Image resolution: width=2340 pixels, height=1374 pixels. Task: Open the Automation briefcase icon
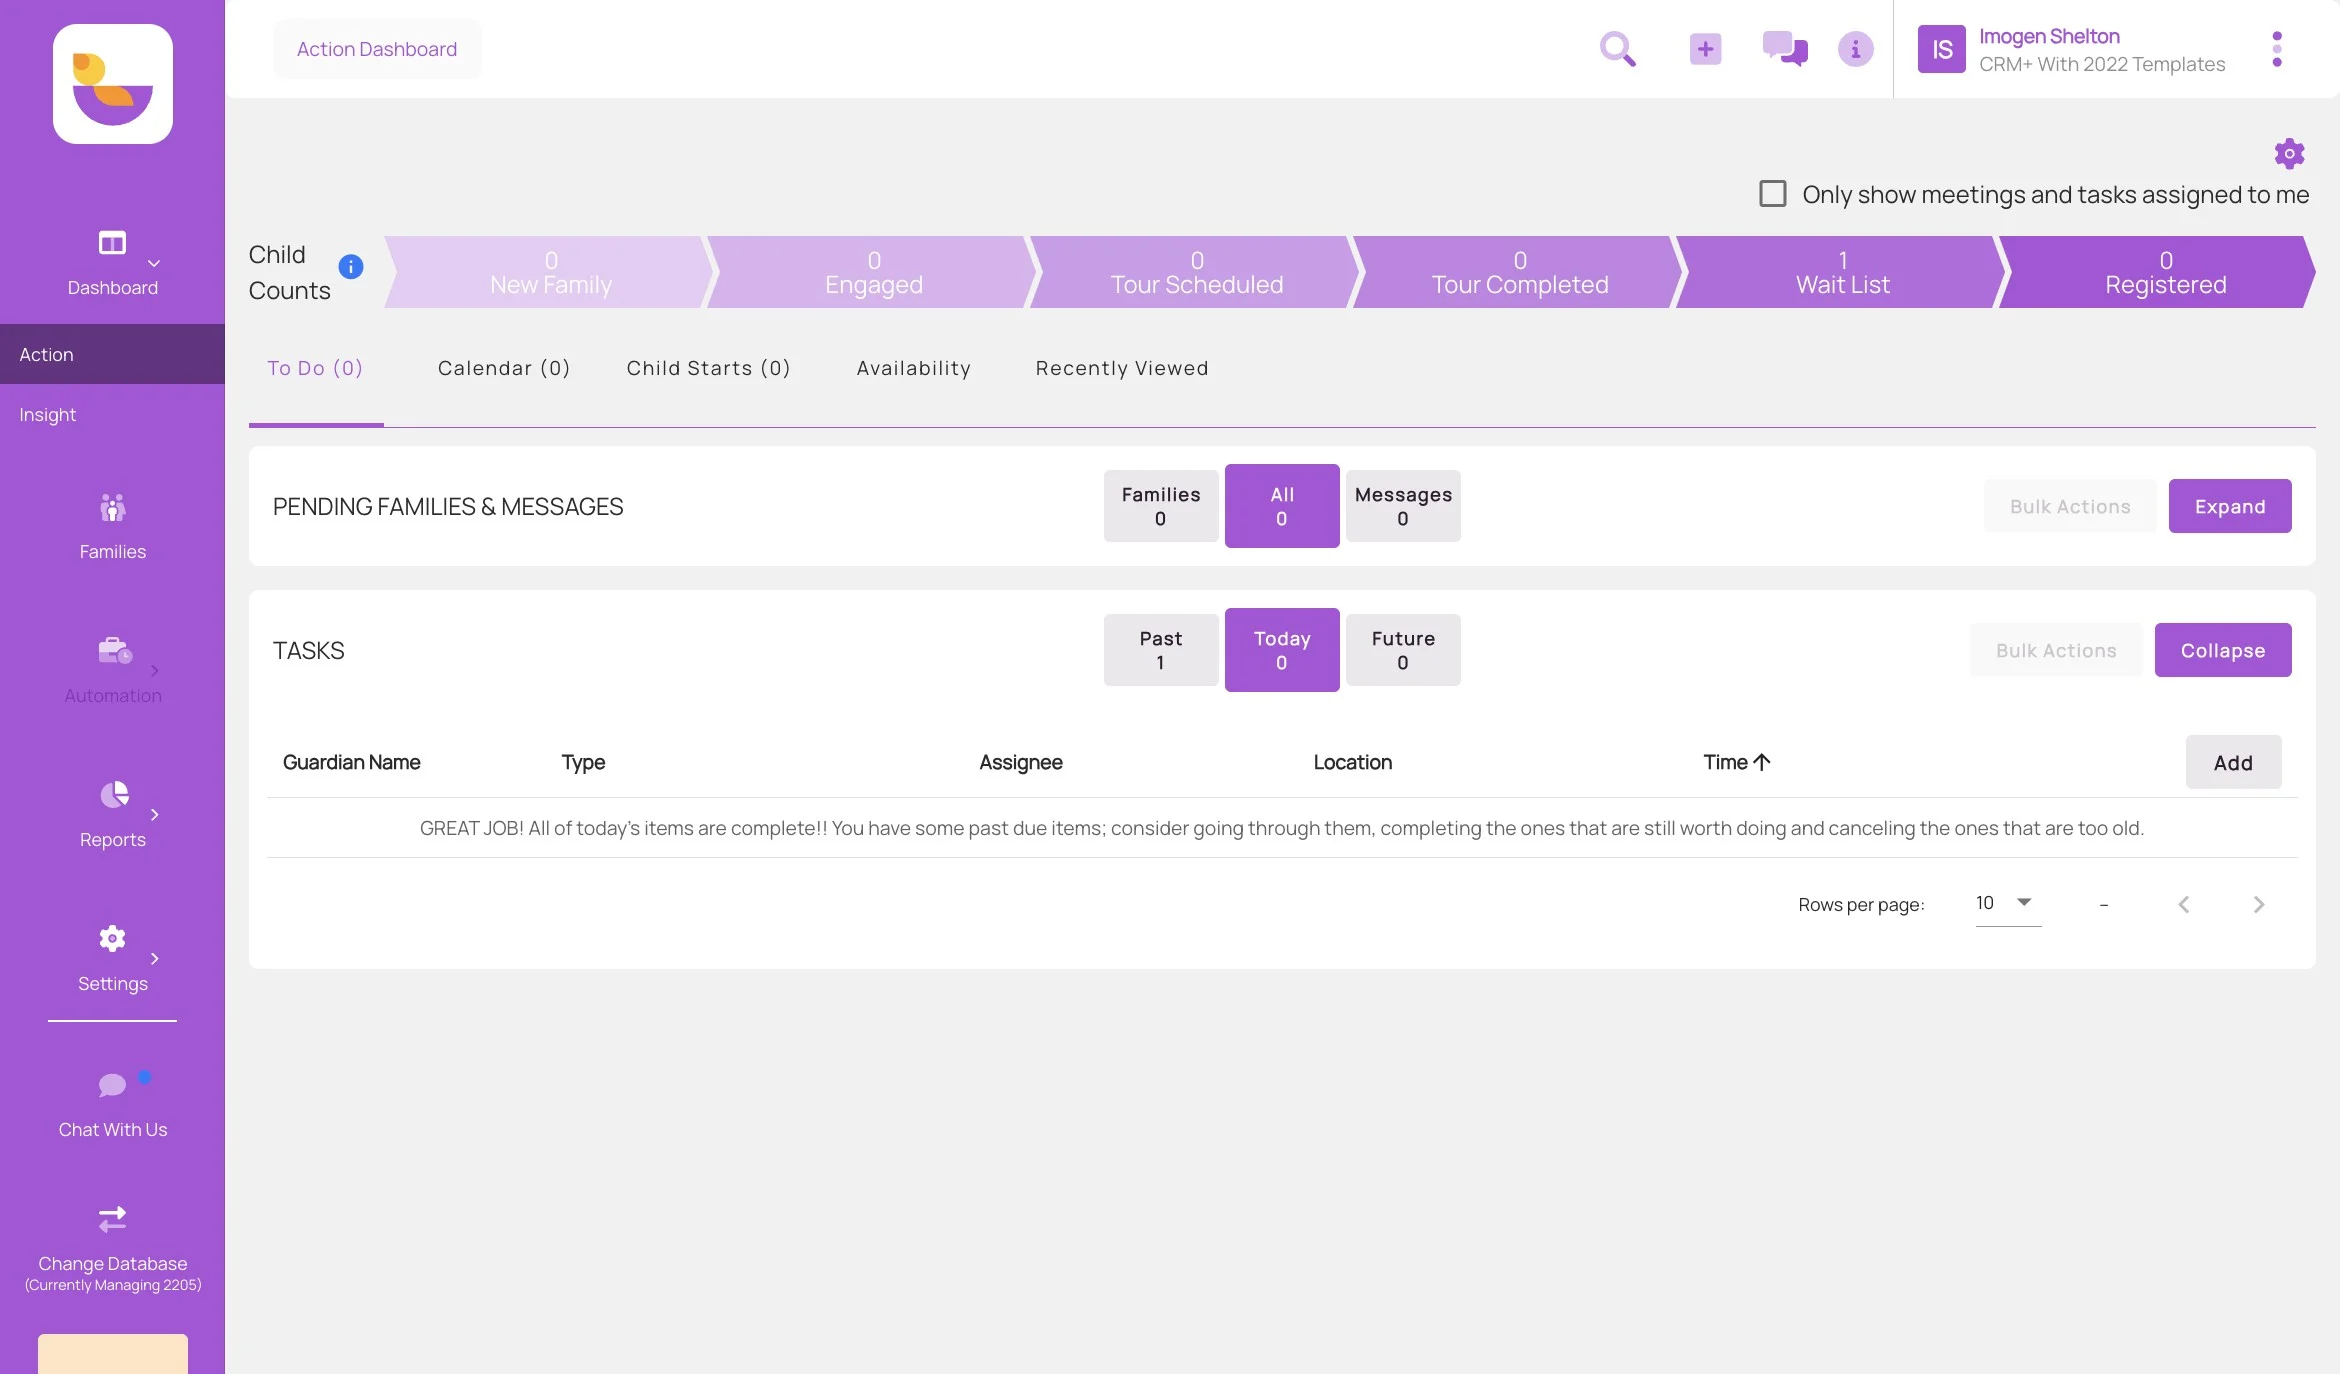pyautogui.click(x=115, y=651)
